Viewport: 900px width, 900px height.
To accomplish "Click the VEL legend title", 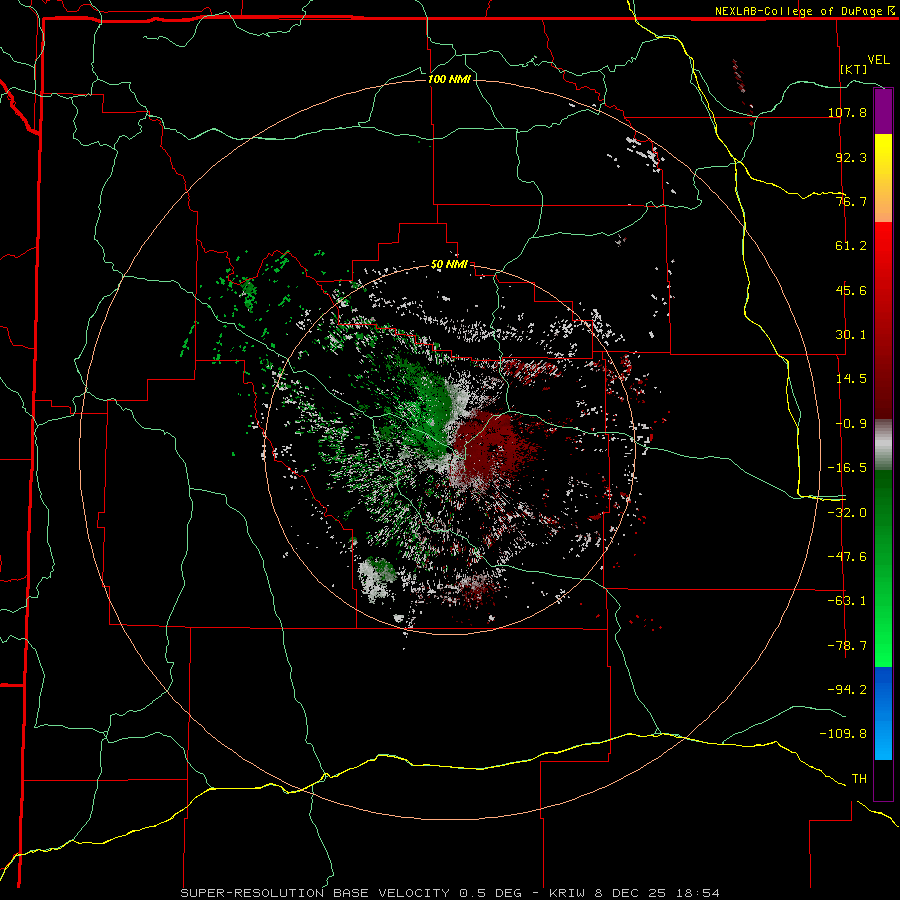I will pyautogui.click(x=878, y=60).
